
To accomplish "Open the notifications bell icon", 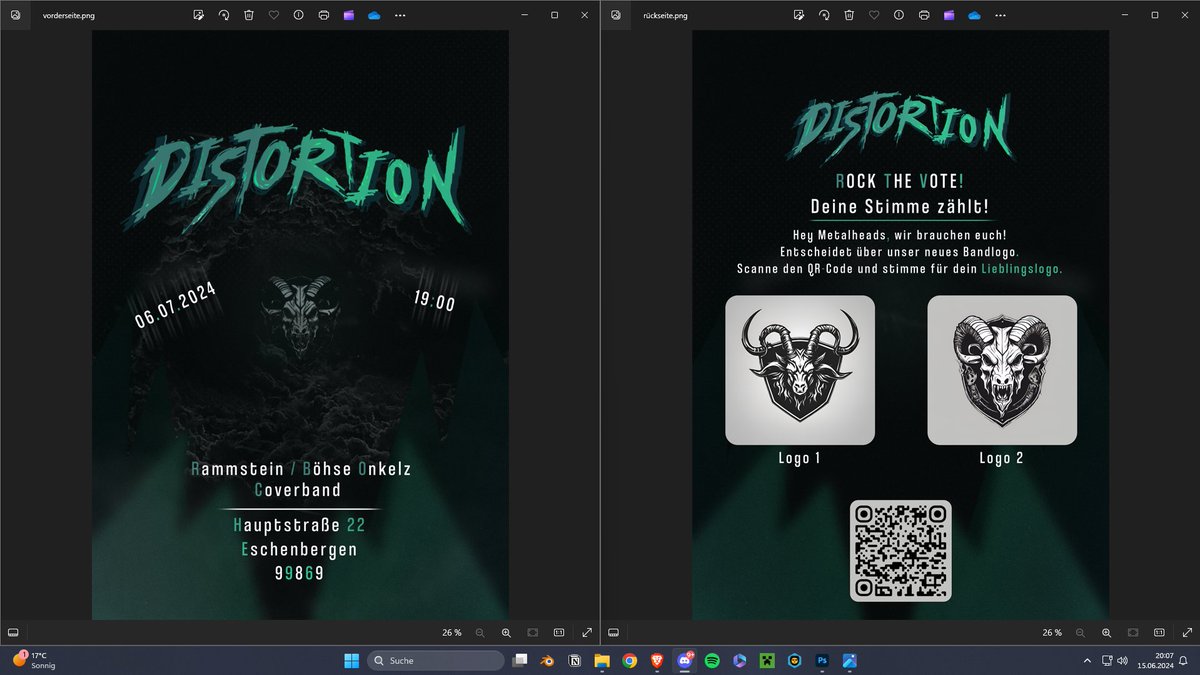I will [1184, 660].
